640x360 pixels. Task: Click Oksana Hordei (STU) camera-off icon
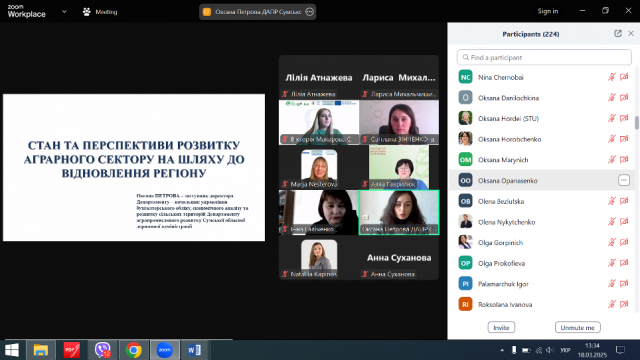pos(624,118)
